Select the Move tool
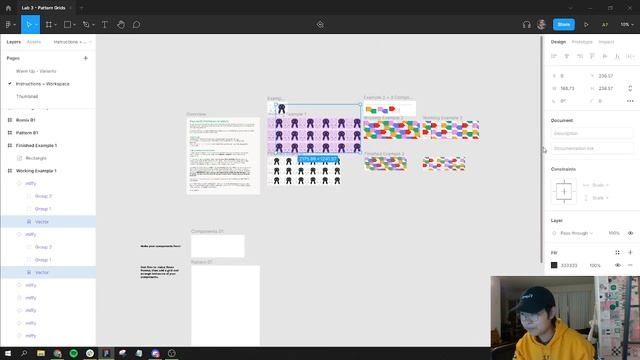This screenshot has height=360, width=640. [x=29, y=24]
